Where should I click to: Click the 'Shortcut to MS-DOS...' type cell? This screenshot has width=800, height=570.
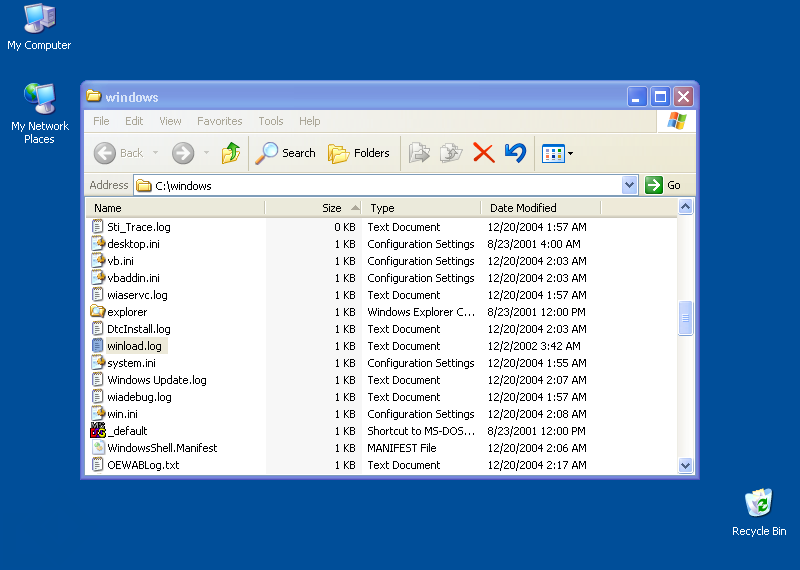421,431
